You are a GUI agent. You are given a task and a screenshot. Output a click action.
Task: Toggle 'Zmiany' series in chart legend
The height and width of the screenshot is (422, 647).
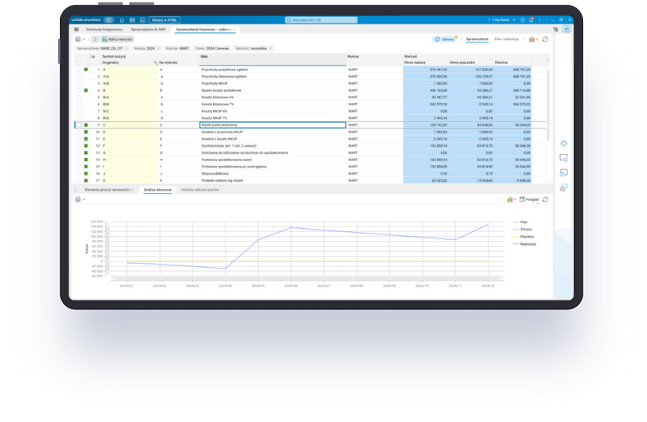[x=522, y=229]
